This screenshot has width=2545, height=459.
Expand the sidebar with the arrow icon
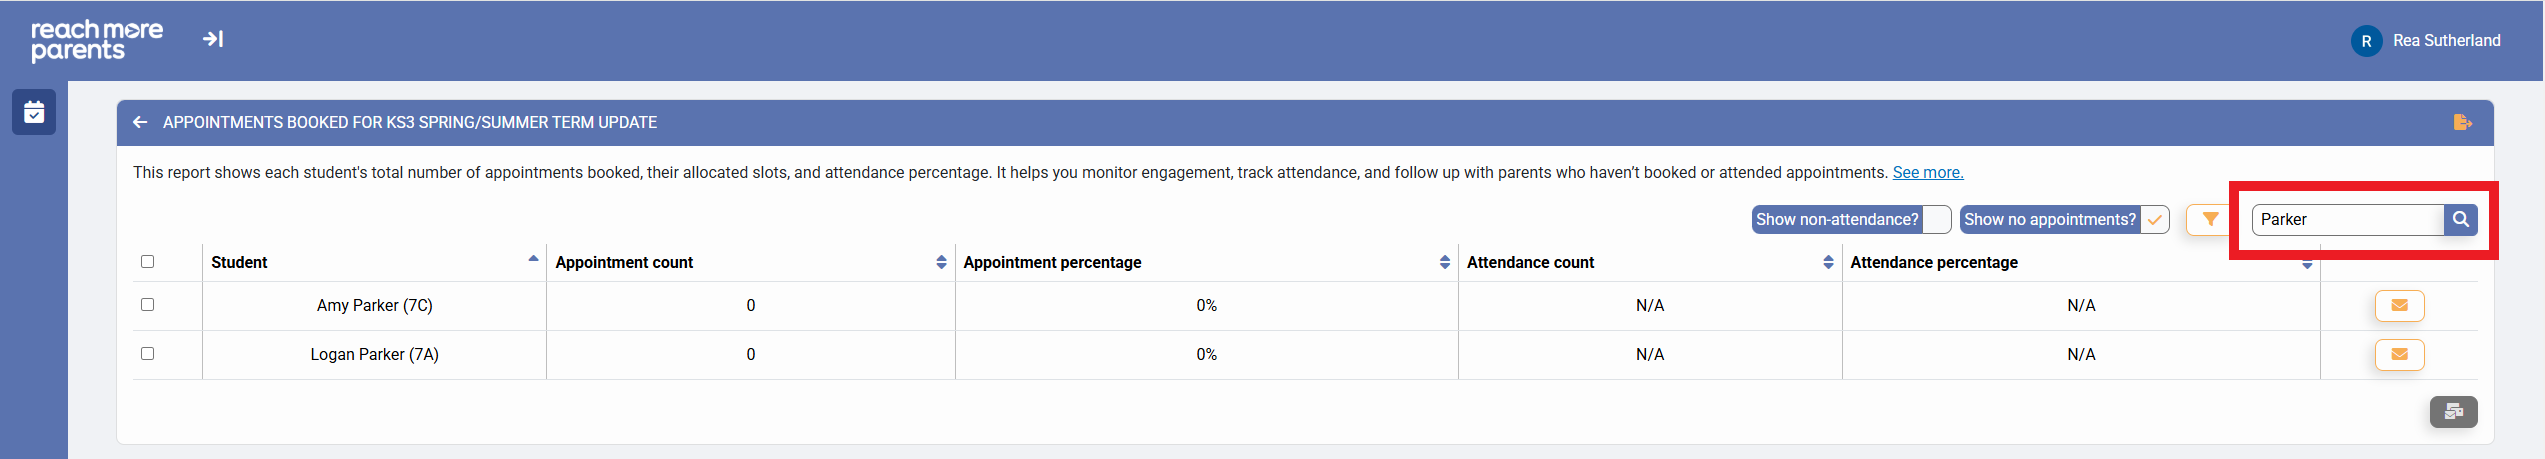[x=213, y=39]
